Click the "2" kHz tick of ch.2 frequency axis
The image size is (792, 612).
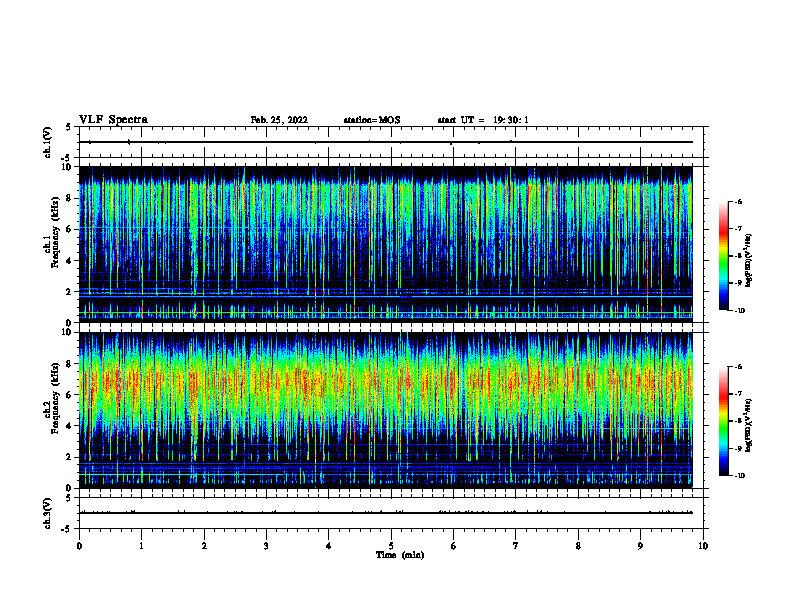[70, 457]
